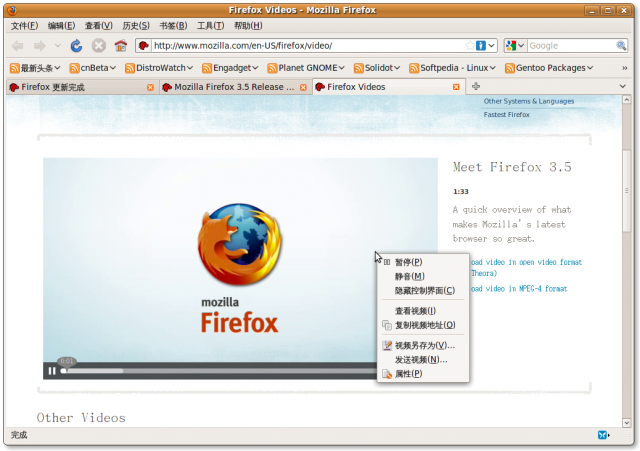Open the 最新头条 feed bookmark

(35, 68)
